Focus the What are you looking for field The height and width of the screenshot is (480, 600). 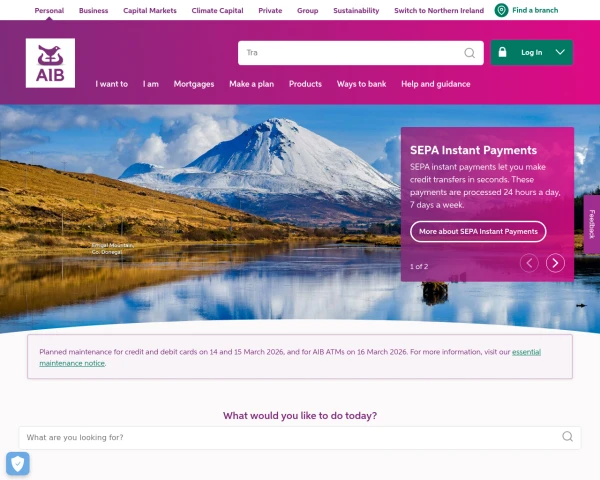(300, 438)
